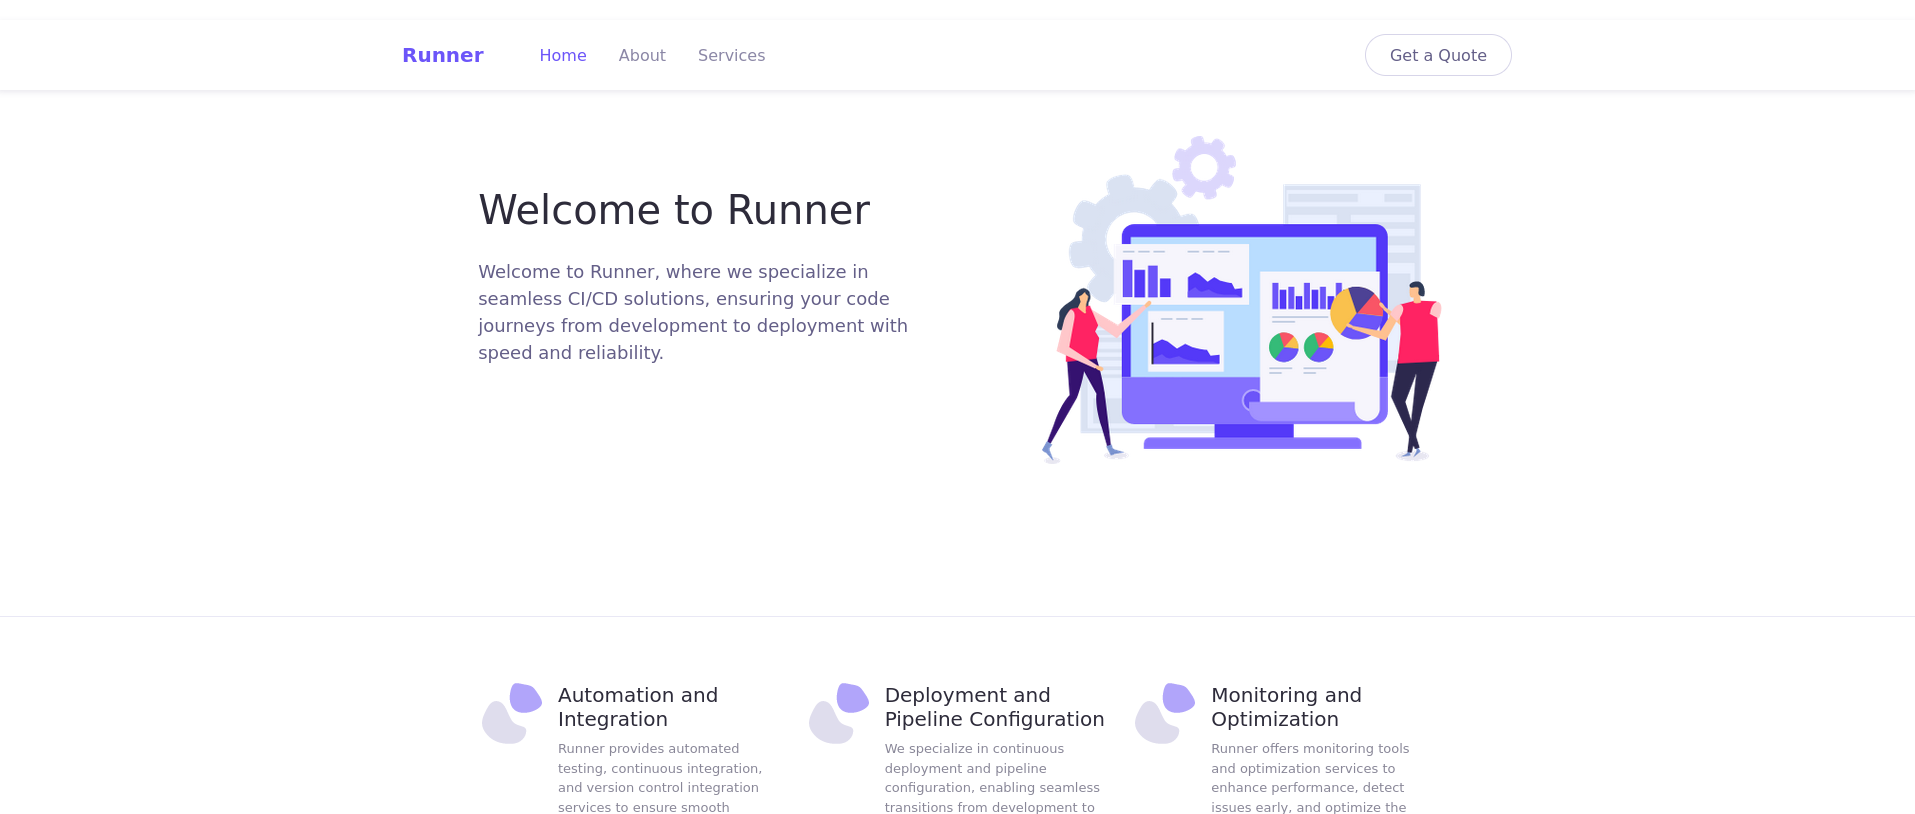This screenshot has width=1915, height=814.
Task: Select the woman figure in the hero image
Action: pyautogui.click(x=1080, y=370)
